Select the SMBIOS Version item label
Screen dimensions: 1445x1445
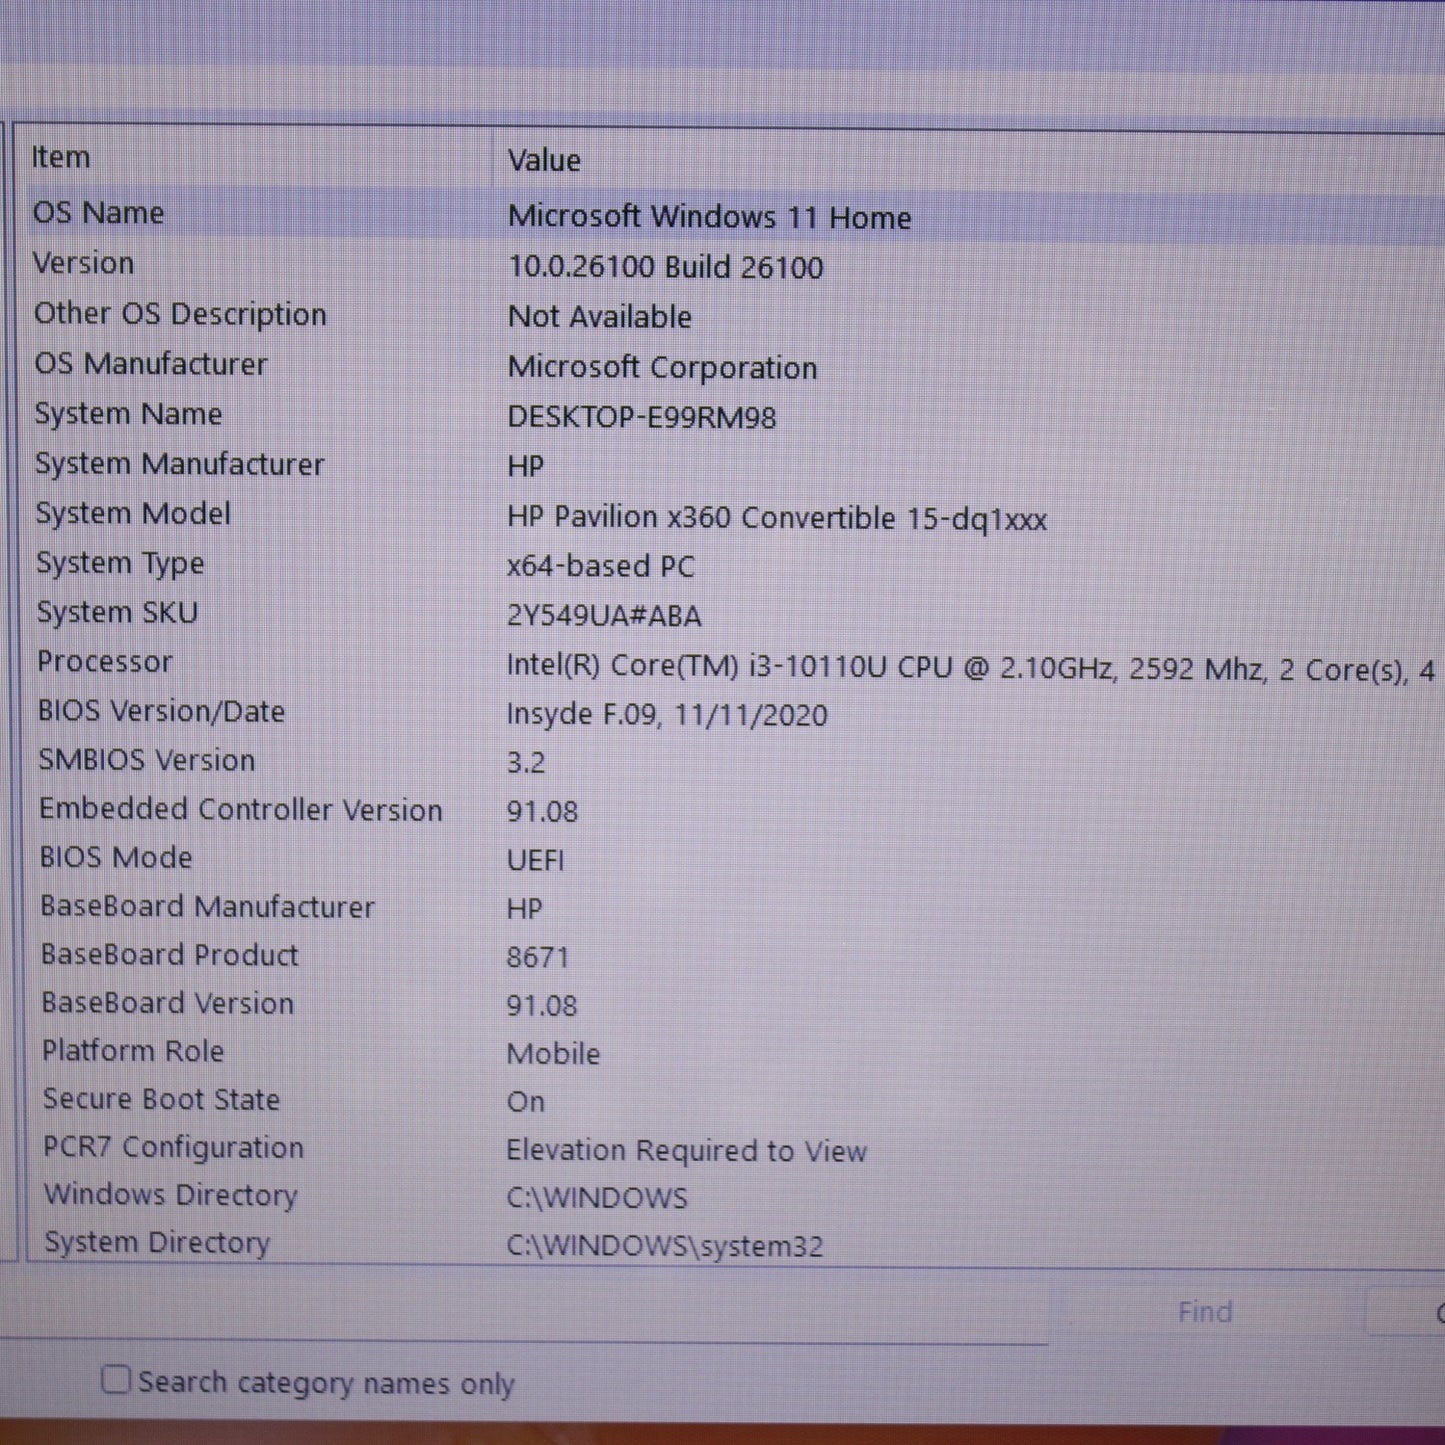[x=146, y=760]
